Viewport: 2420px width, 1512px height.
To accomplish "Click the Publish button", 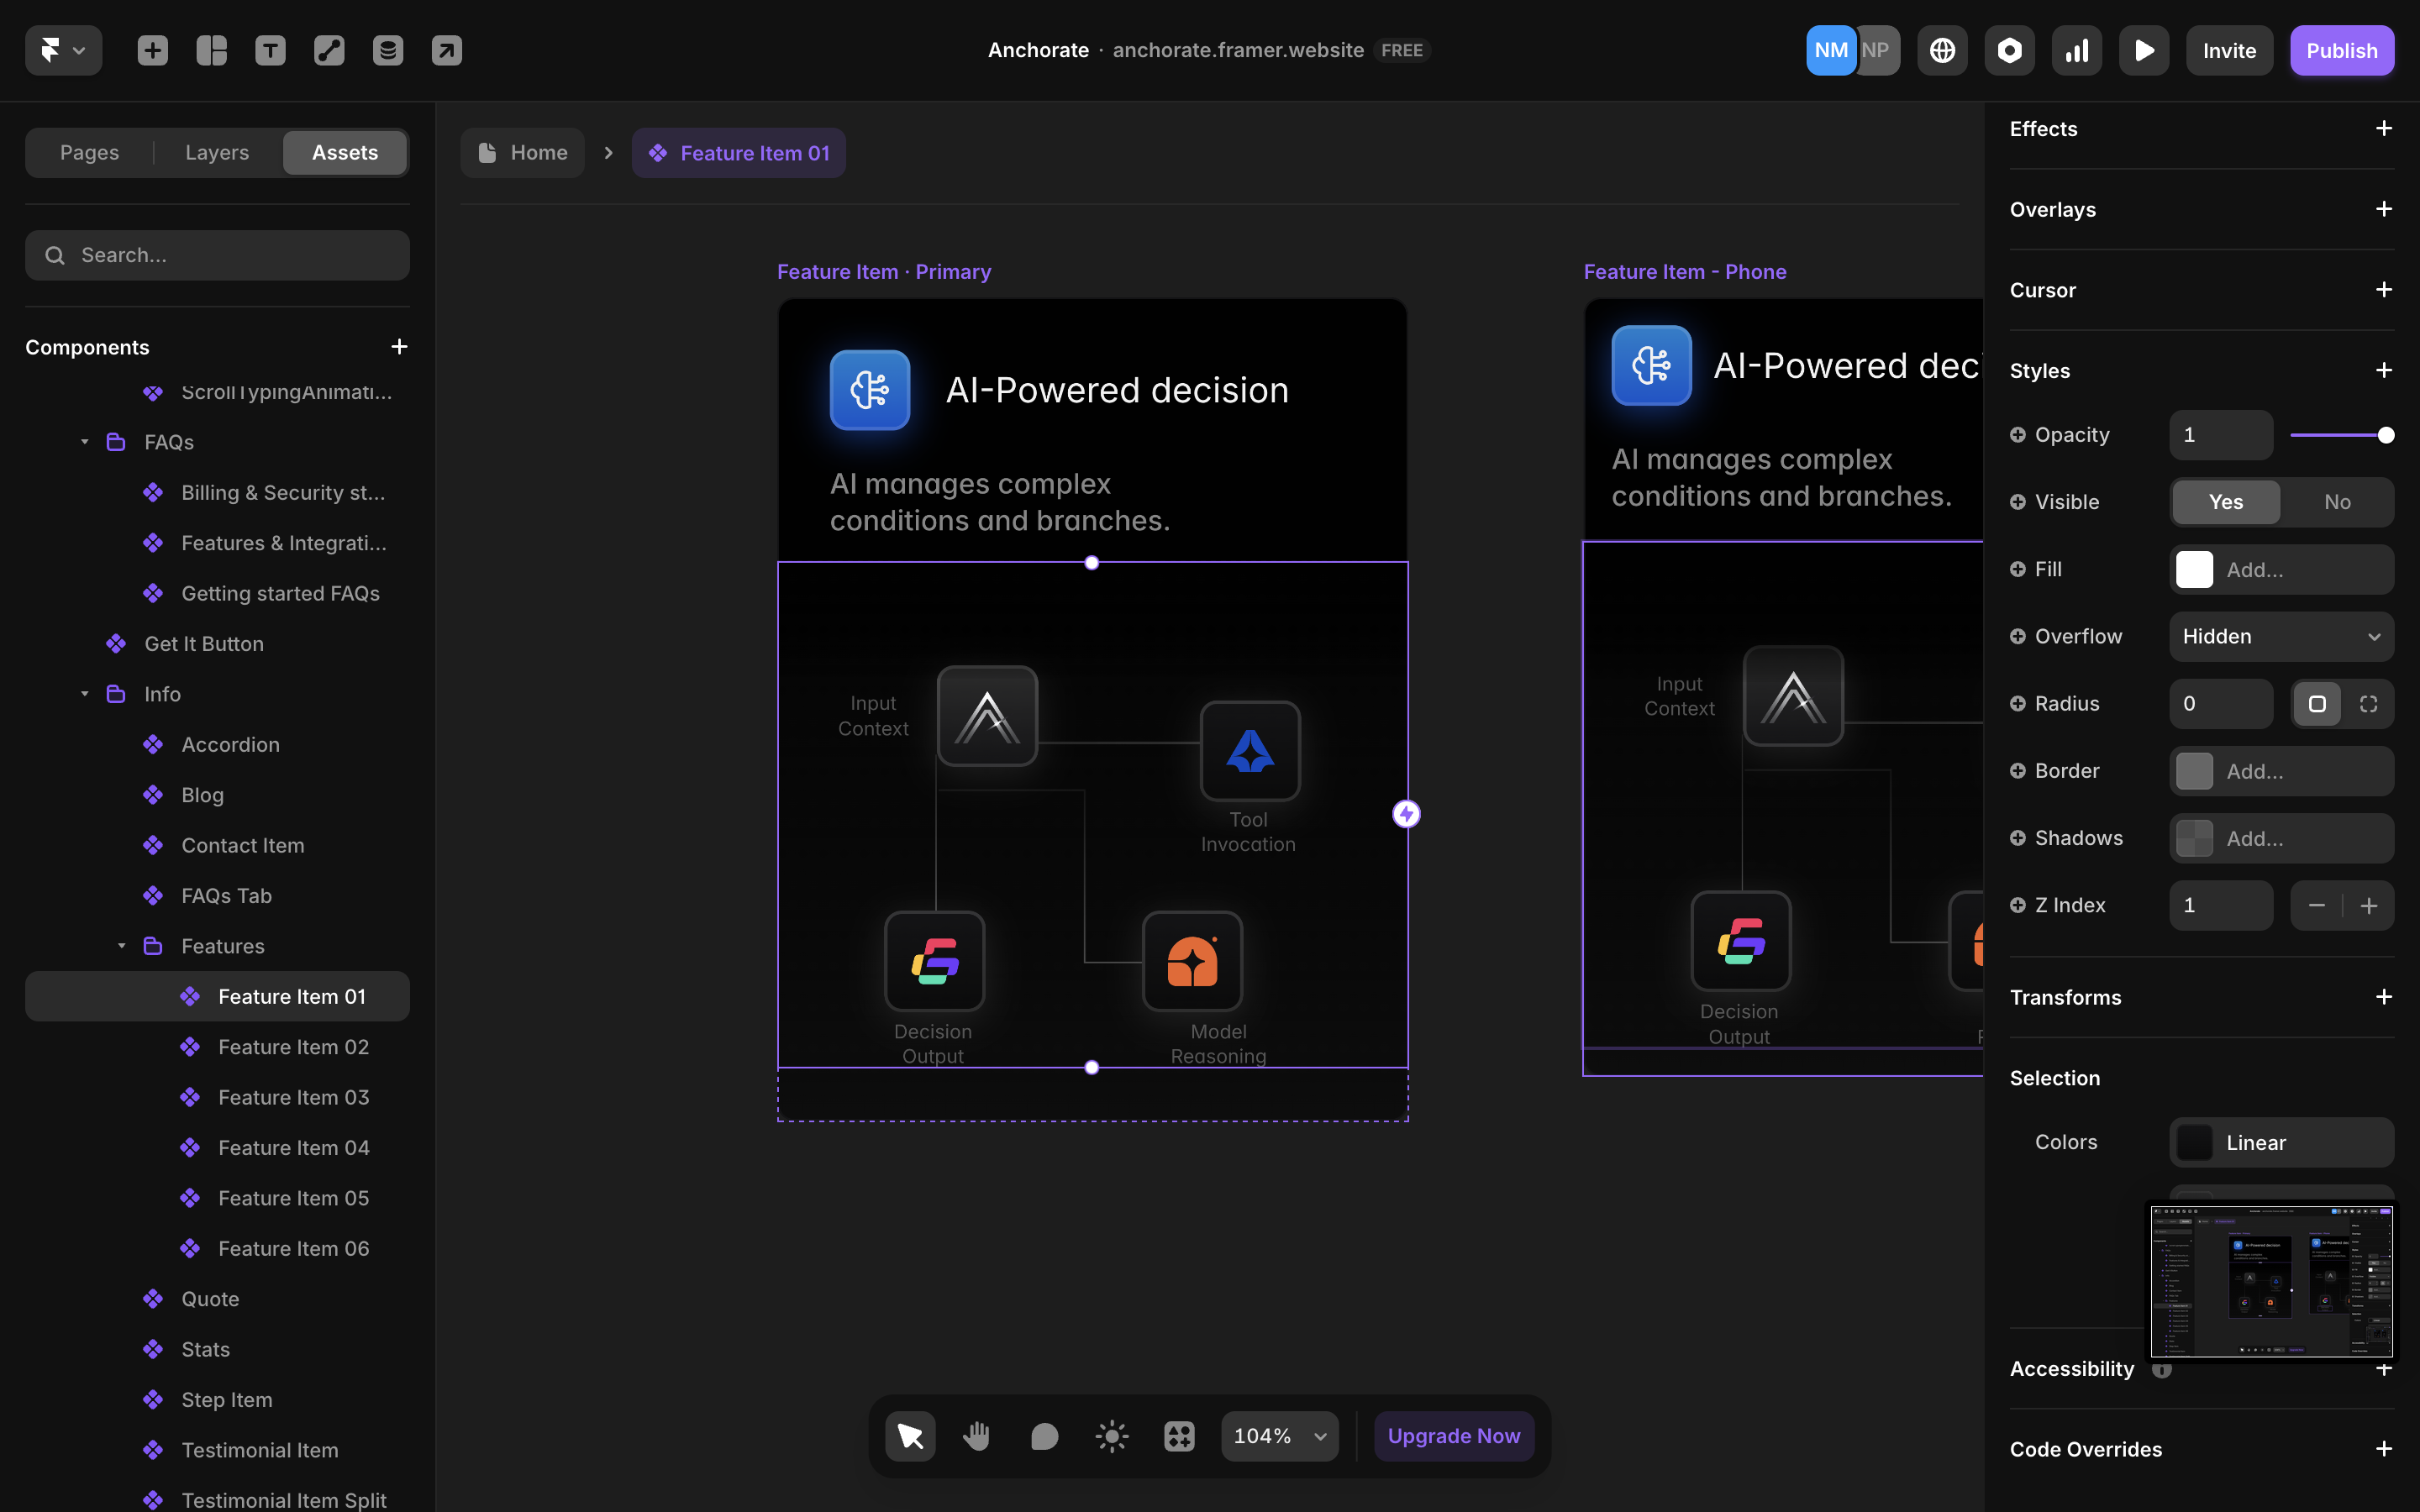I will (2341, 50).
